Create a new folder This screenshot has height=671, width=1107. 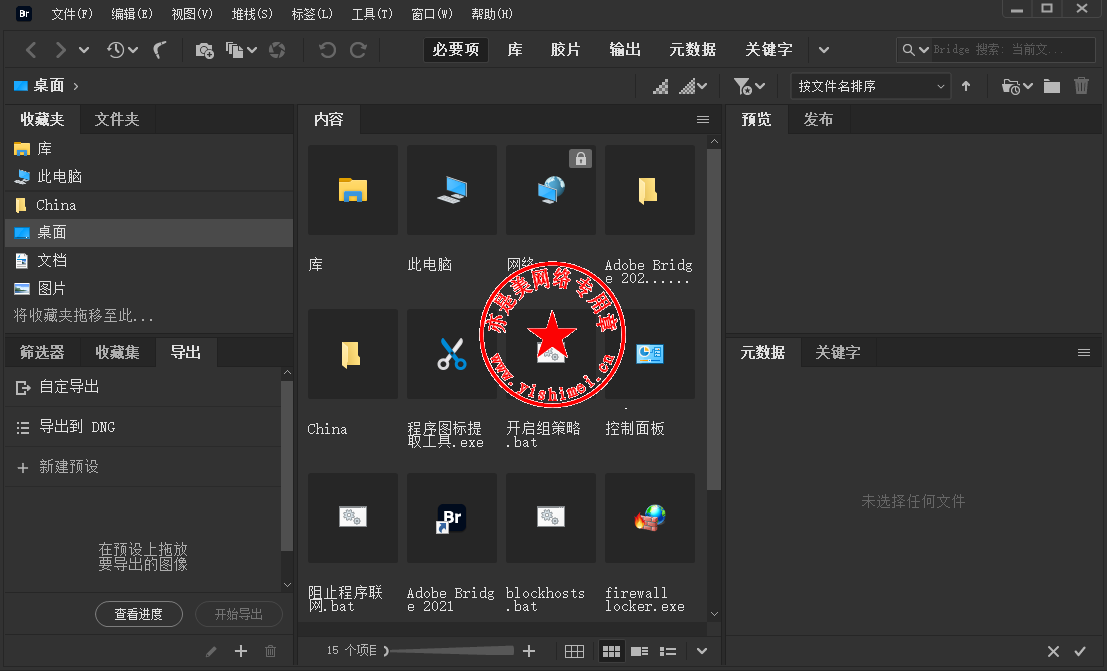coord(1052,86)
